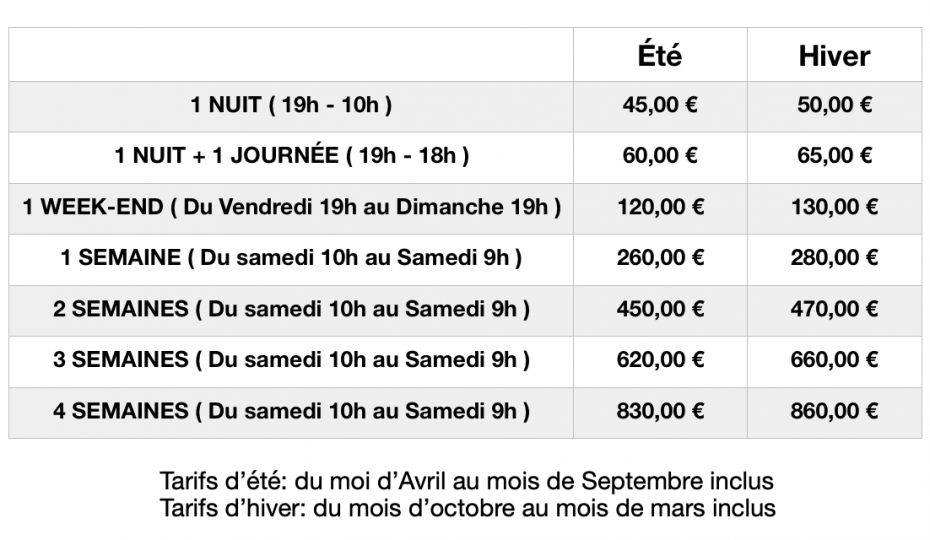Click the 260,00 € one-week price
The image size is (930, 540).
(x=659, y=258)
